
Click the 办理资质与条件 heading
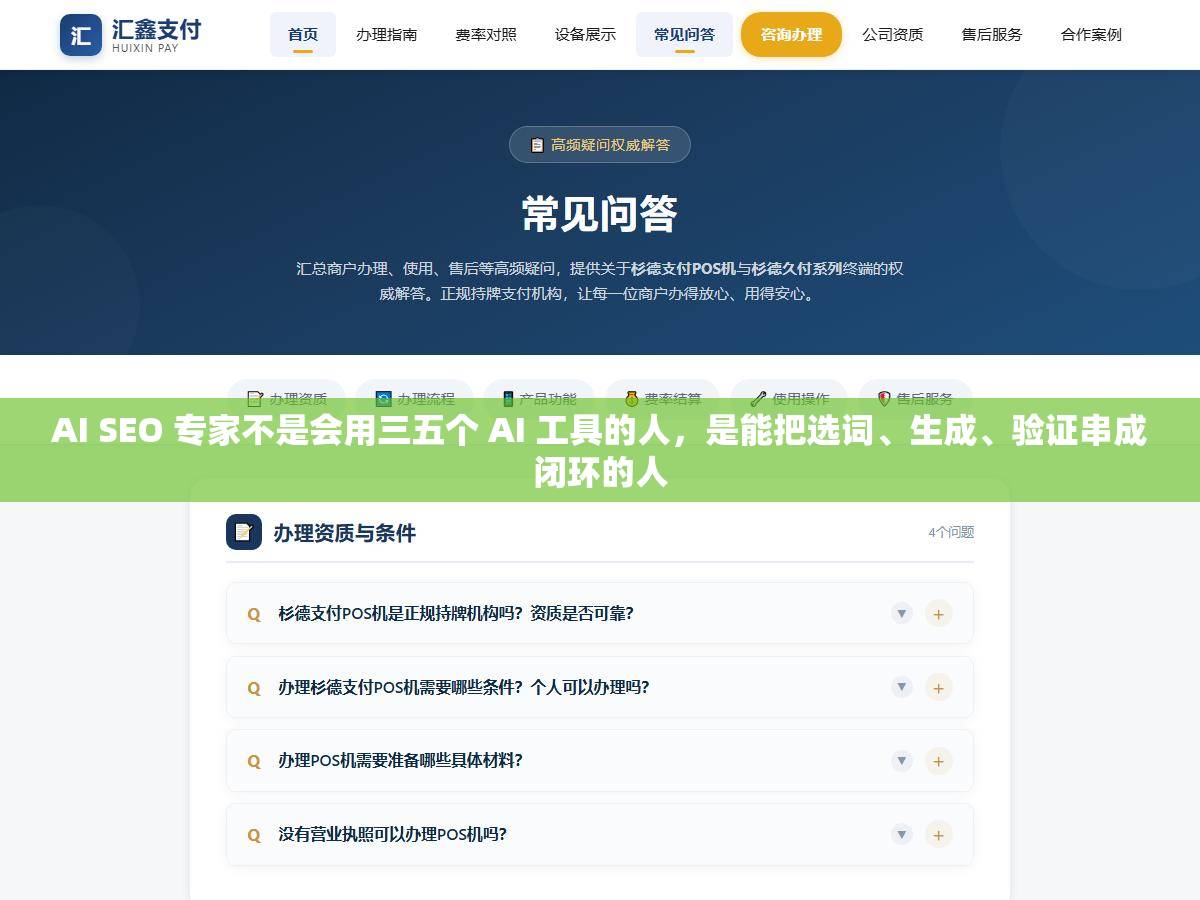[x=344, y=533]
